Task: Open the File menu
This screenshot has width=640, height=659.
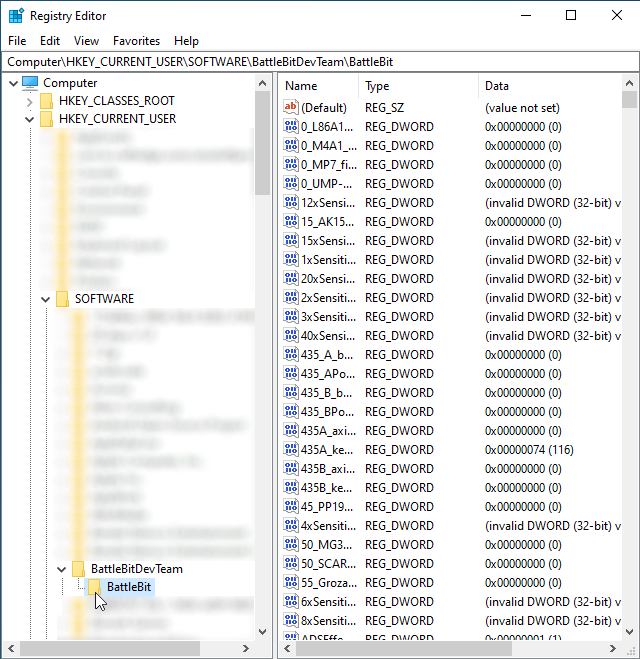Action: point(17,41)
